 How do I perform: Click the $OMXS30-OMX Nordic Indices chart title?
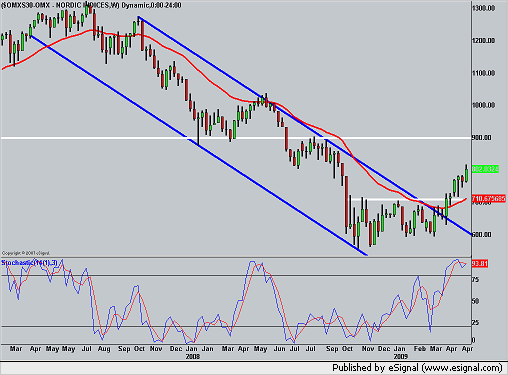point(91,5)
